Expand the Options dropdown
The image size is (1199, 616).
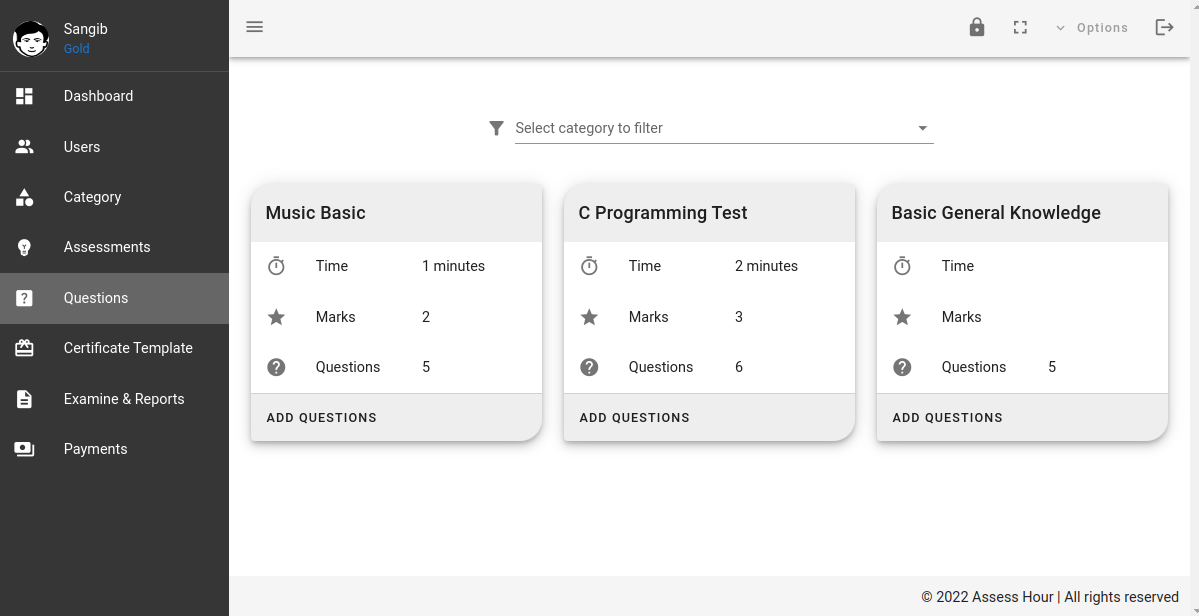pos(1092,28)
